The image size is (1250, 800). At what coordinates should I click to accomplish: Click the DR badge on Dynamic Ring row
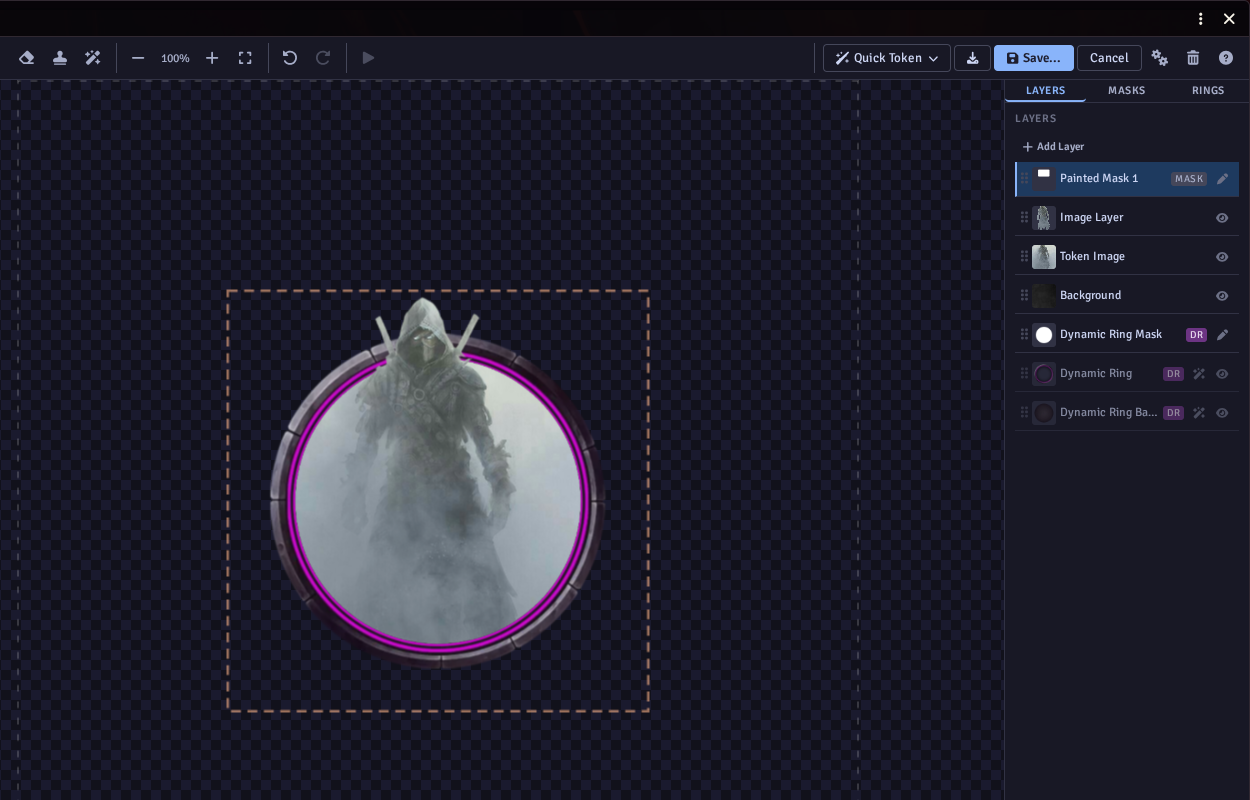(x=1173, y=374)
